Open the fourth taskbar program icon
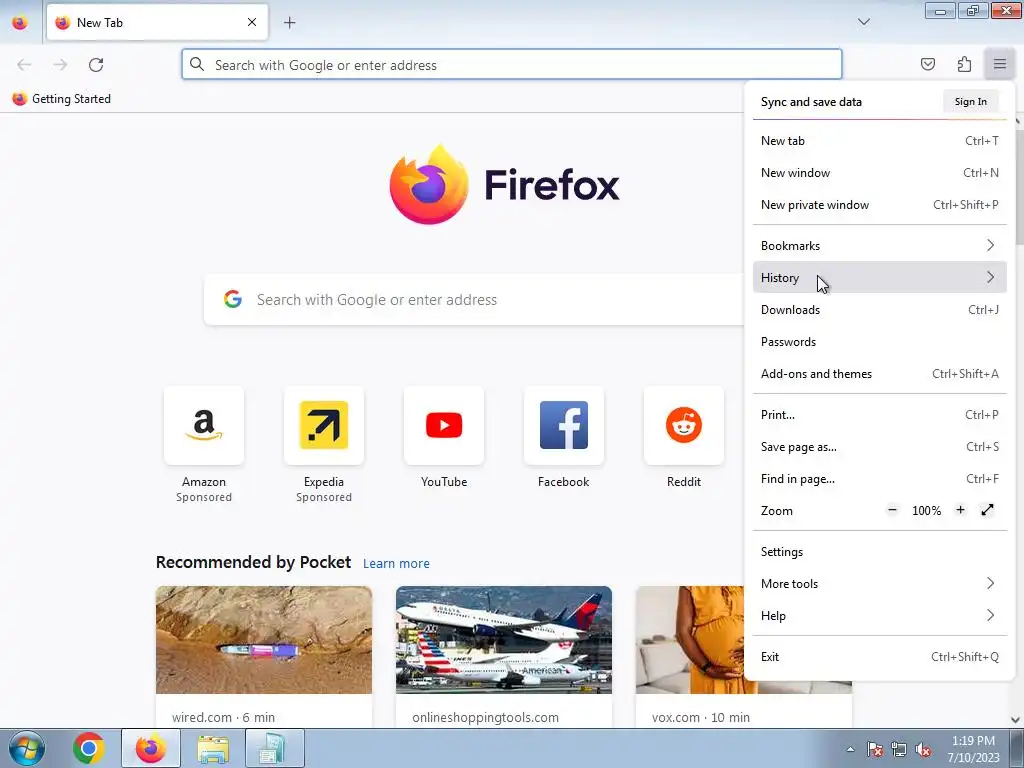 275,748
